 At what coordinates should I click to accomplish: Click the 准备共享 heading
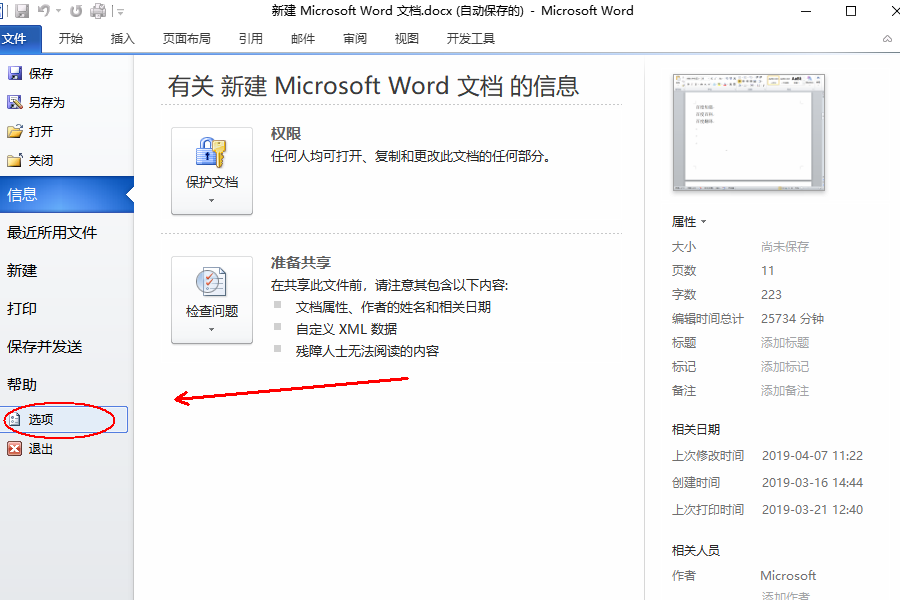(301, 263)
